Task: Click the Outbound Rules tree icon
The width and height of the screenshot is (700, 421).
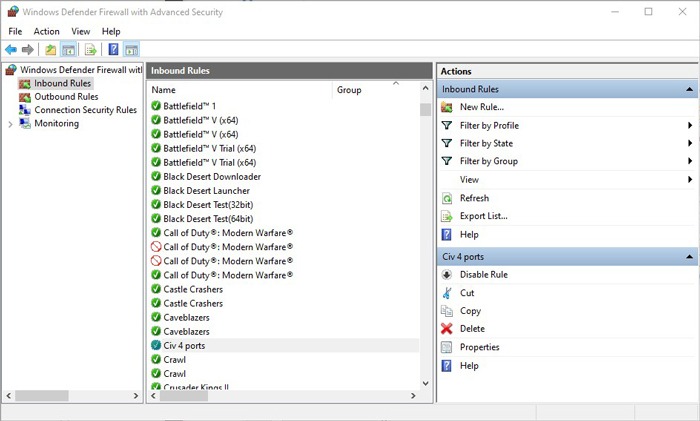Action: [x=25, y=97]
